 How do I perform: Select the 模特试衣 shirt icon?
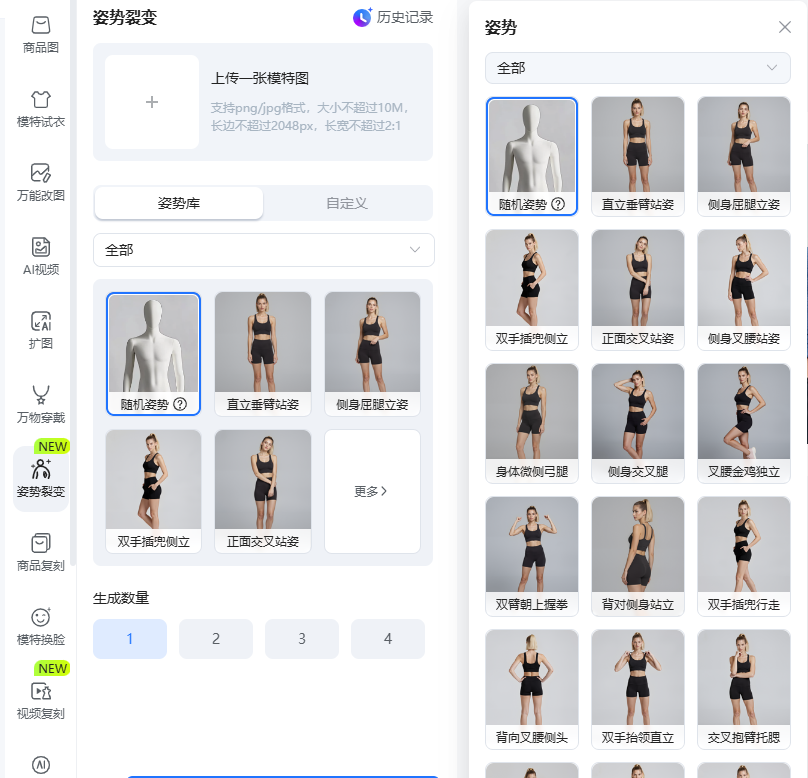[x=40, y=99]
